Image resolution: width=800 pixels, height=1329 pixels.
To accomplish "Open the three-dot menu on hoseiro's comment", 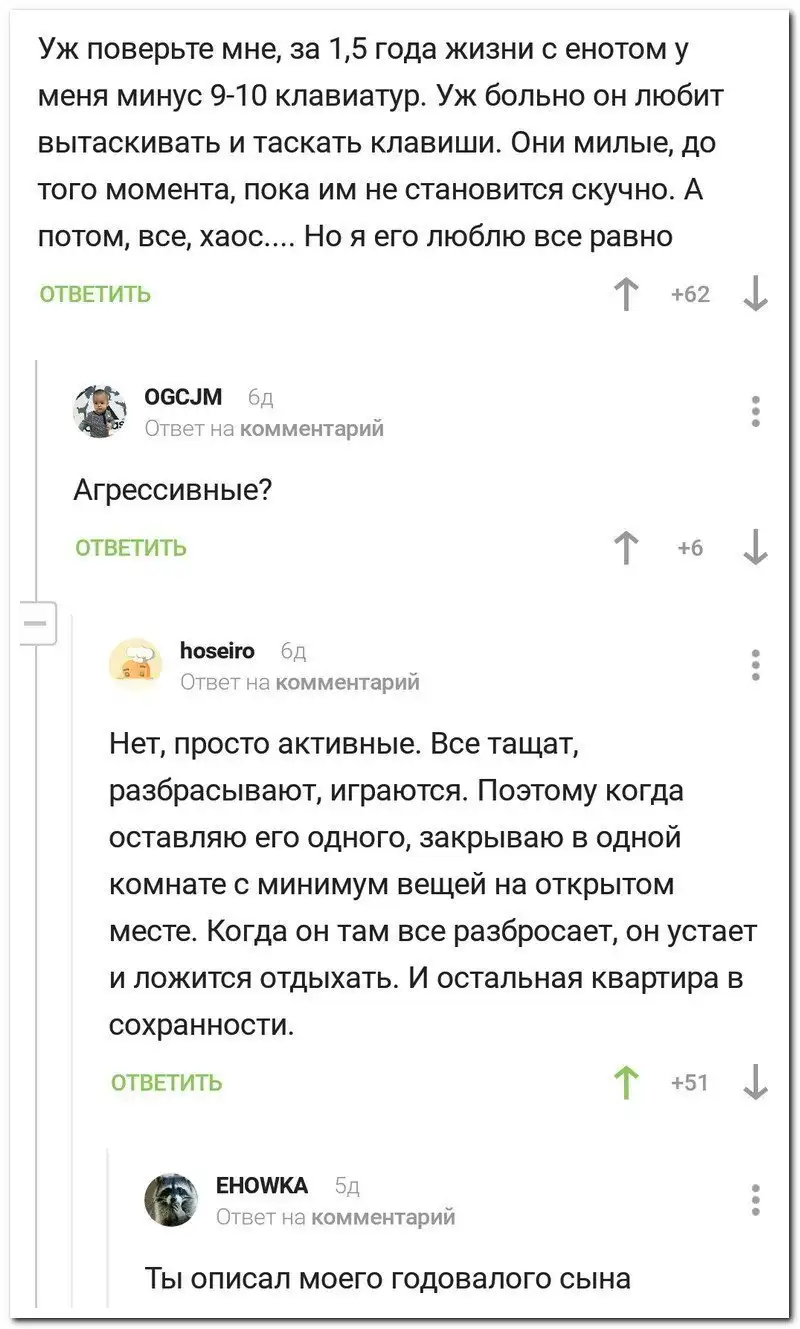I will tap(756, 665).
